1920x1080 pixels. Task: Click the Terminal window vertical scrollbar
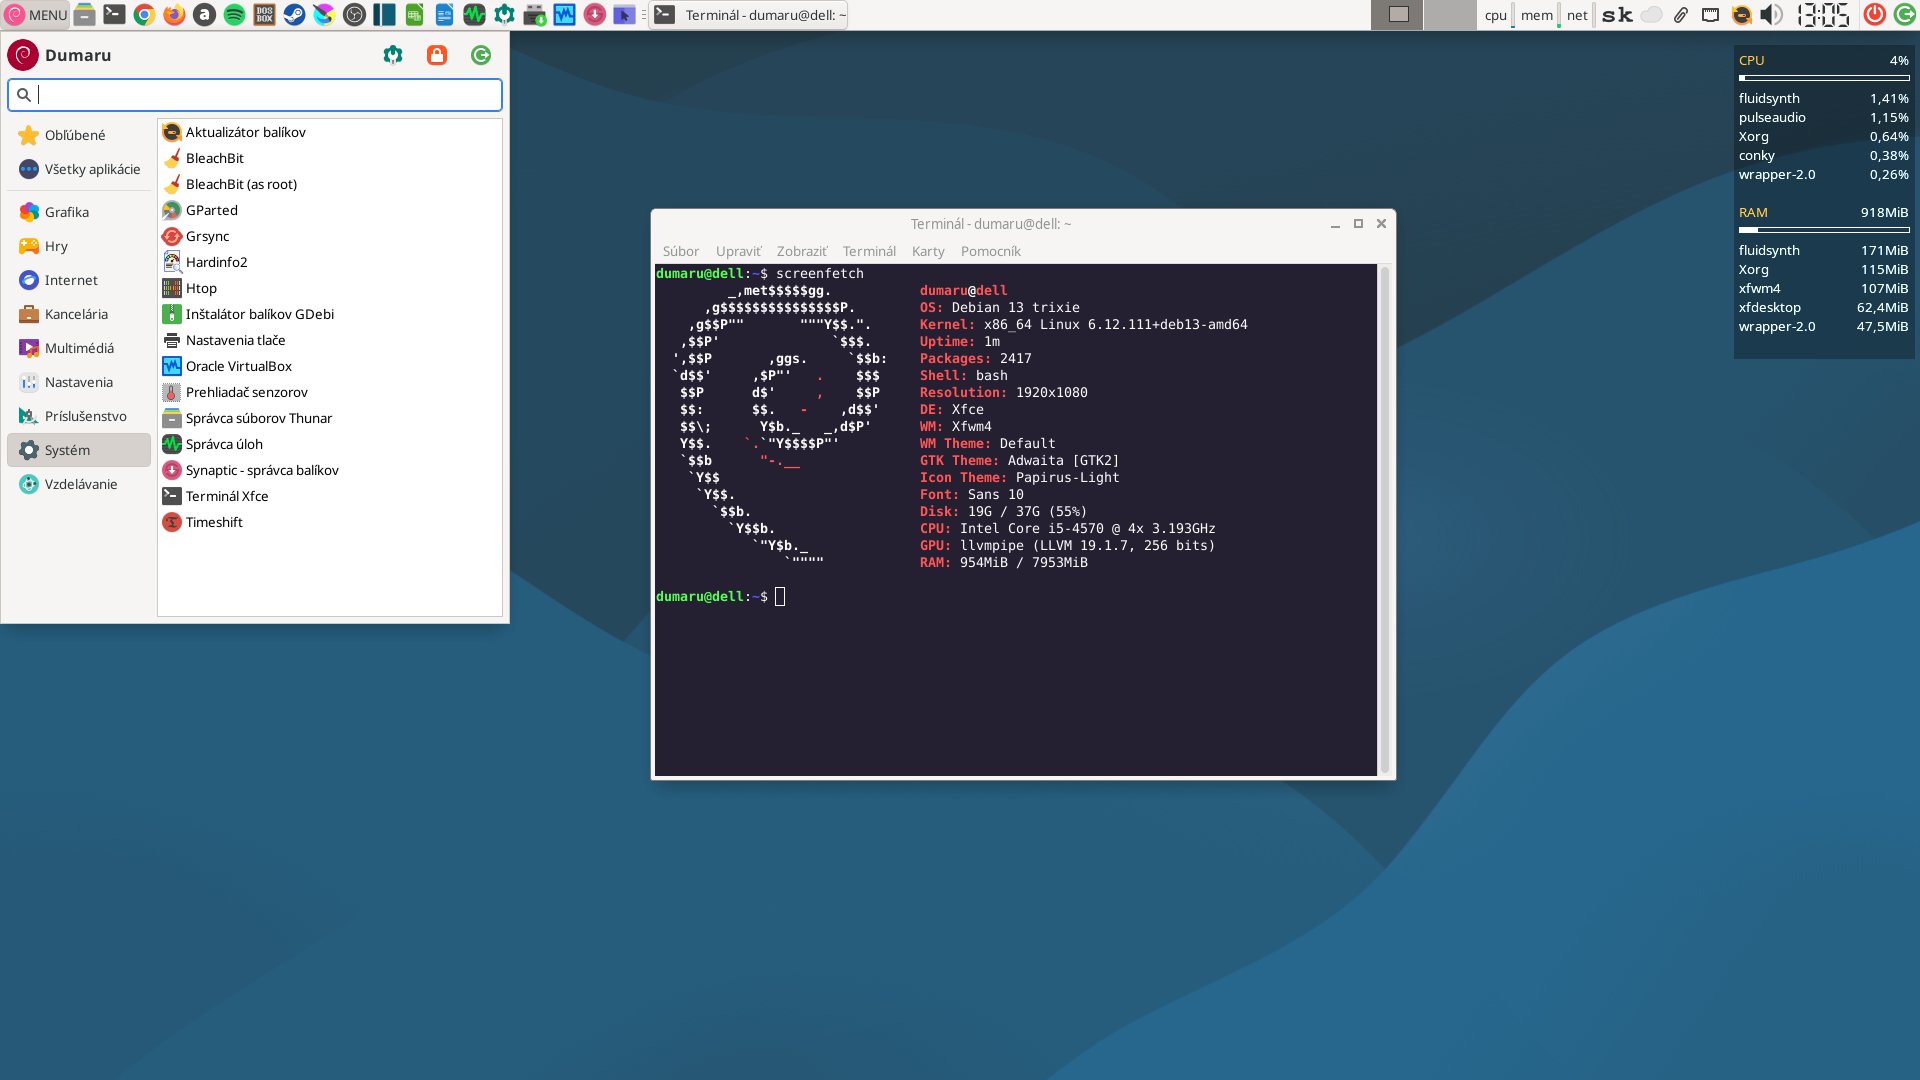[1385, 520]
